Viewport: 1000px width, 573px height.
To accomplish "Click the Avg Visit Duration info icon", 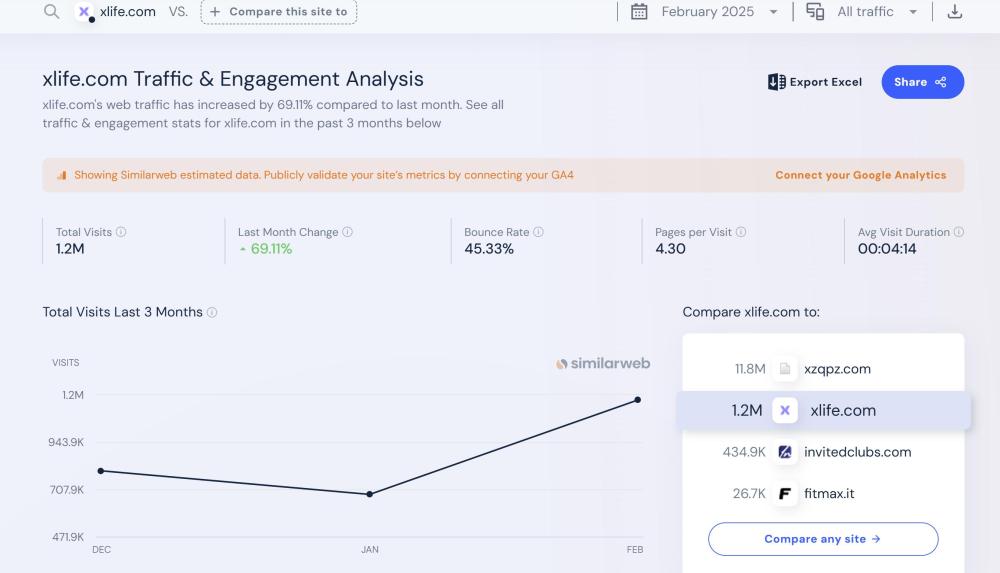I will point(959,232).
